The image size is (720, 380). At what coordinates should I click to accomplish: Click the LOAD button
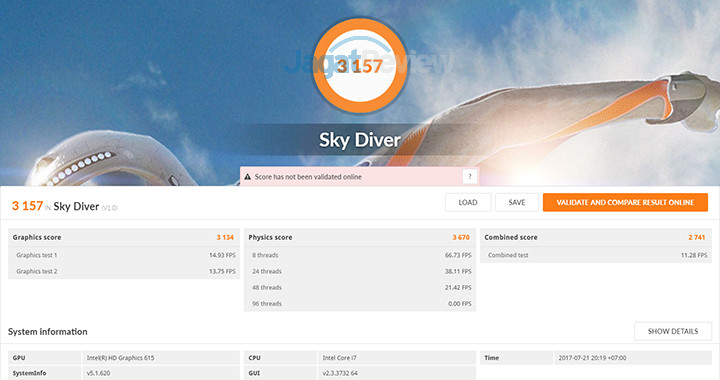pyautogui.click(x=468, y=202)
